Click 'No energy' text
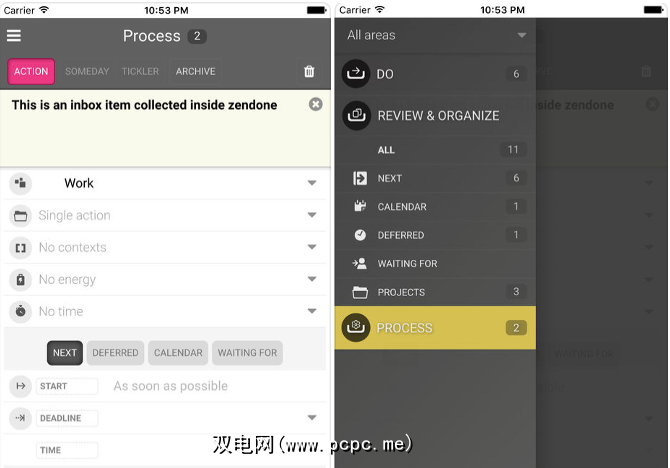Image resolution: width=670 pixels, height=468 pixels. point(67,280)
